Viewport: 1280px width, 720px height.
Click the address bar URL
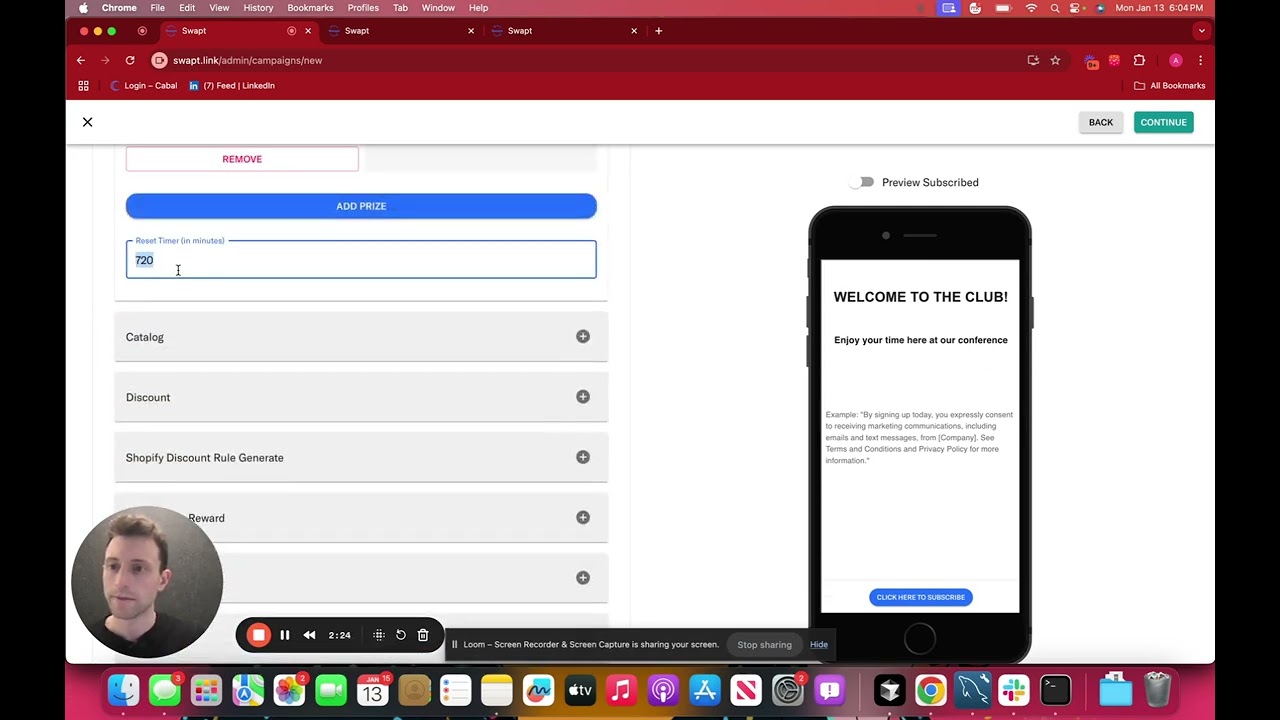247,60
